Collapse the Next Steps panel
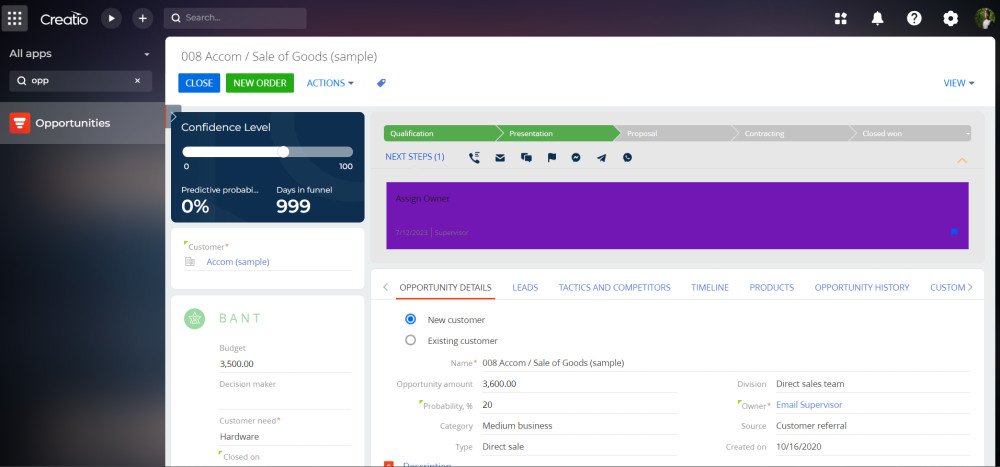The width and height of the screenshot is (1000, 467). pos(962,160)
